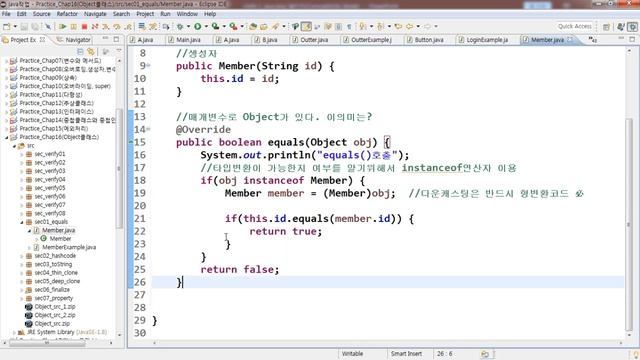Open the Window menu

click(x=187, y=14)
